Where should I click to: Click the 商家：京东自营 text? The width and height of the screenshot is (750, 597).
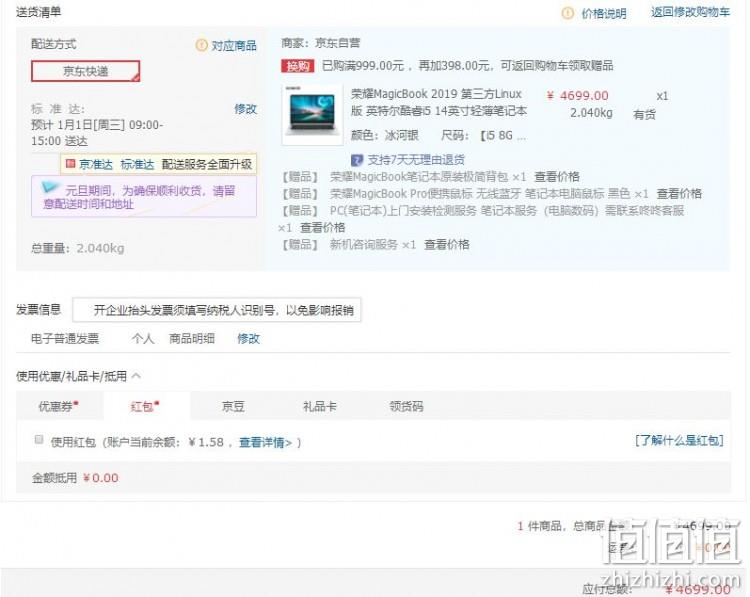point(320,43)
